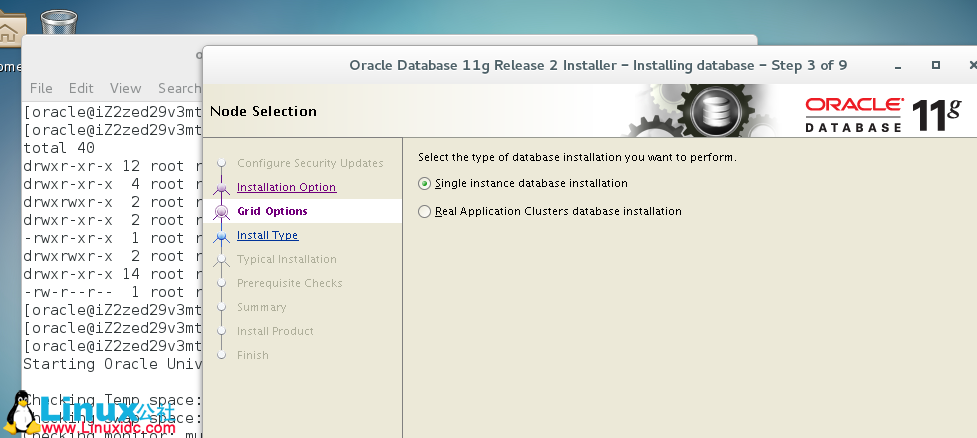Click 'Starting Oracle Univ' terminal line
Screen dimensions: 977x438
(112, 364)
